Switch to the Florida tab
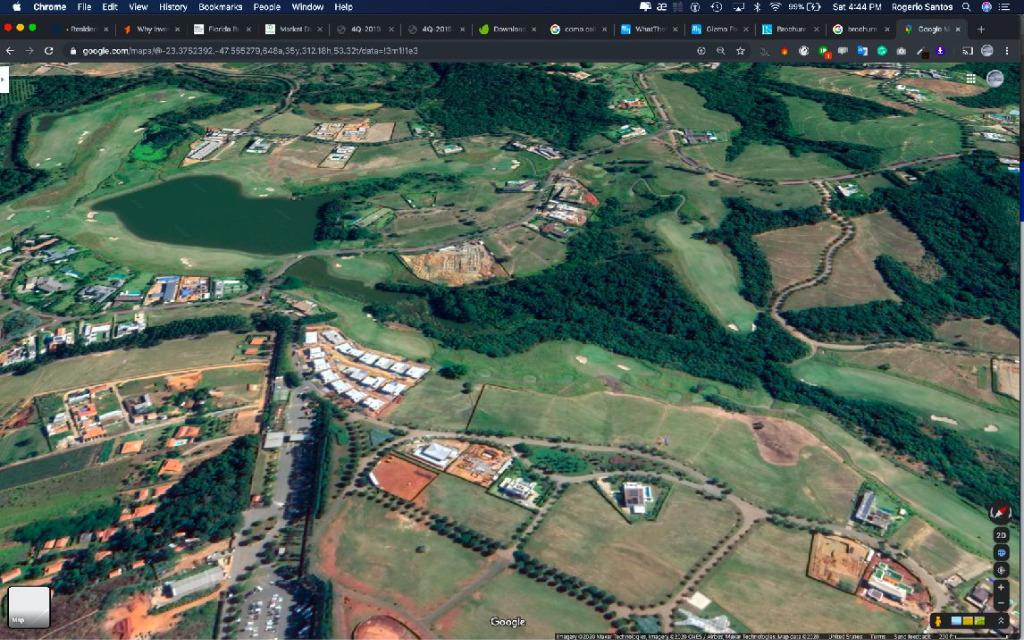 [x=224, y=30]
